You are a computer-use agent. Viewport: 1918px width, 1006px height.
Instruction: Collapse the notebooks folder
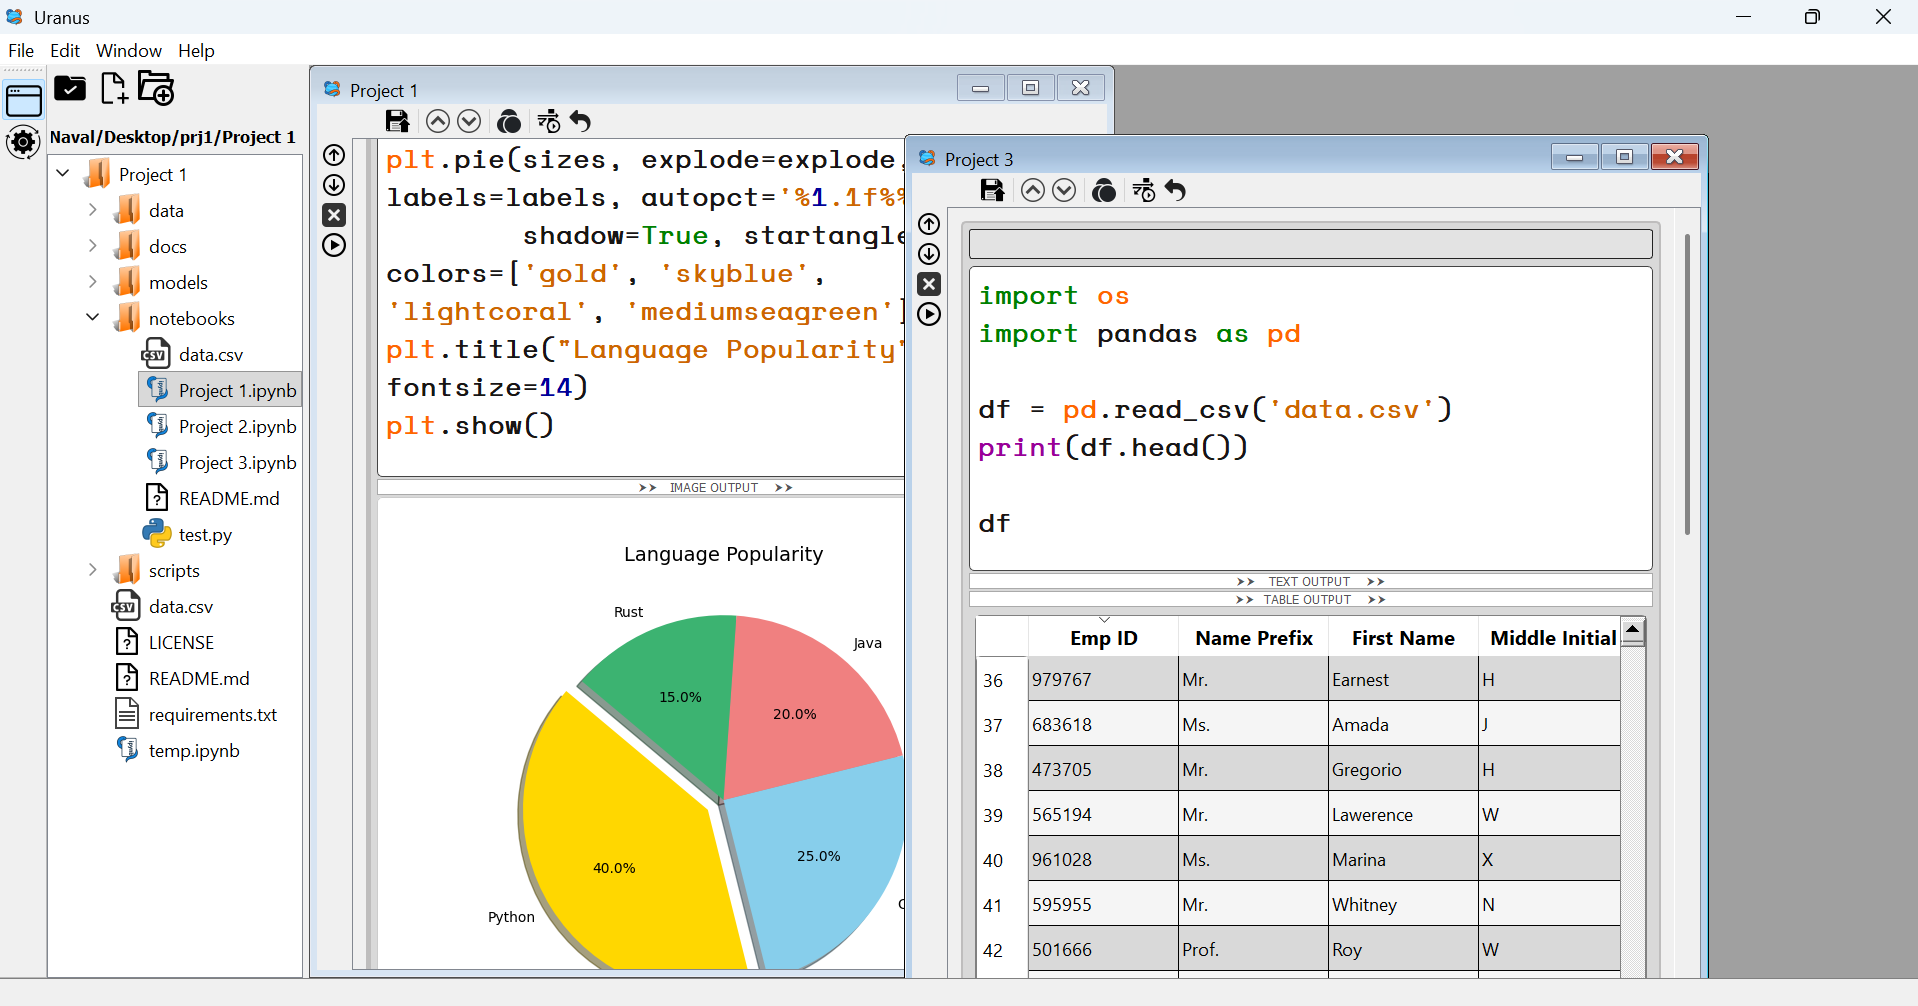[93, 318]
